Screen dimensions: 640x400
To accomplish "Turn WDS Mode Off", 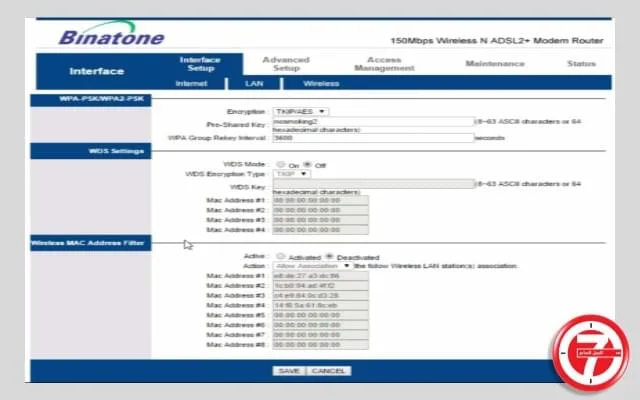I will coord(307,164).
